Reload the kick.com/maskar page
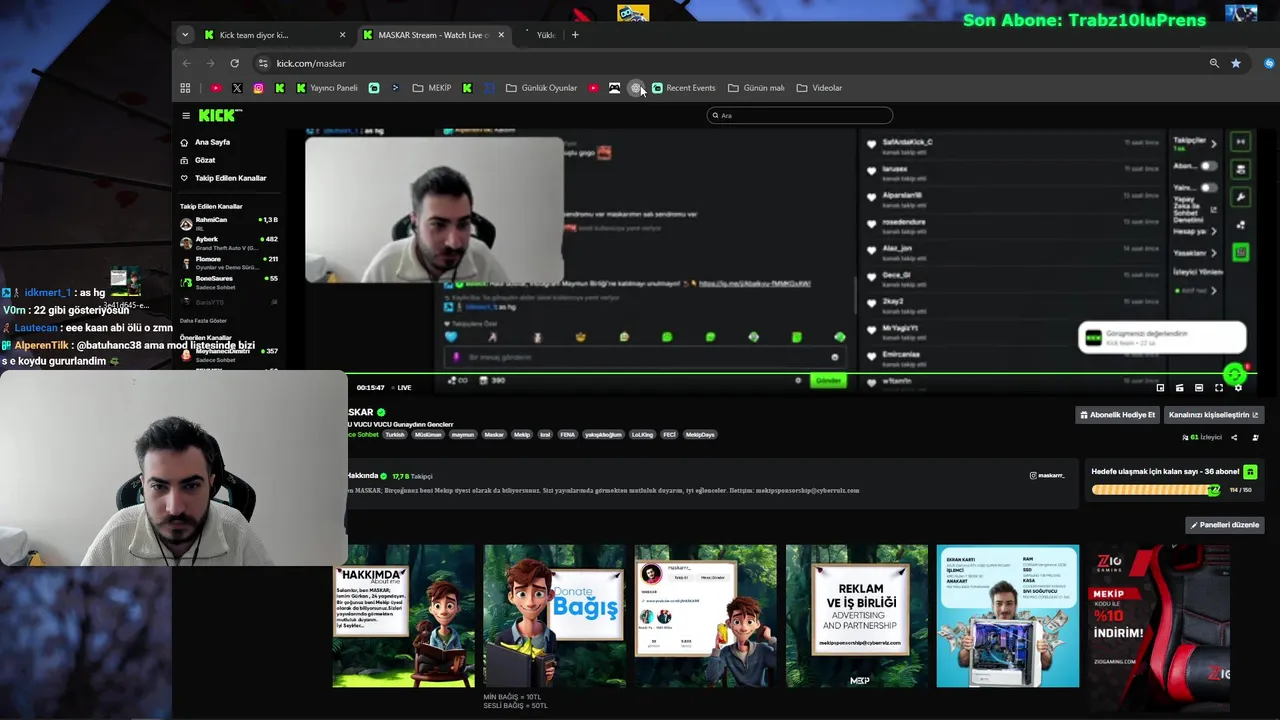Screen dimensions: 1280x720 tap(235, 63)
